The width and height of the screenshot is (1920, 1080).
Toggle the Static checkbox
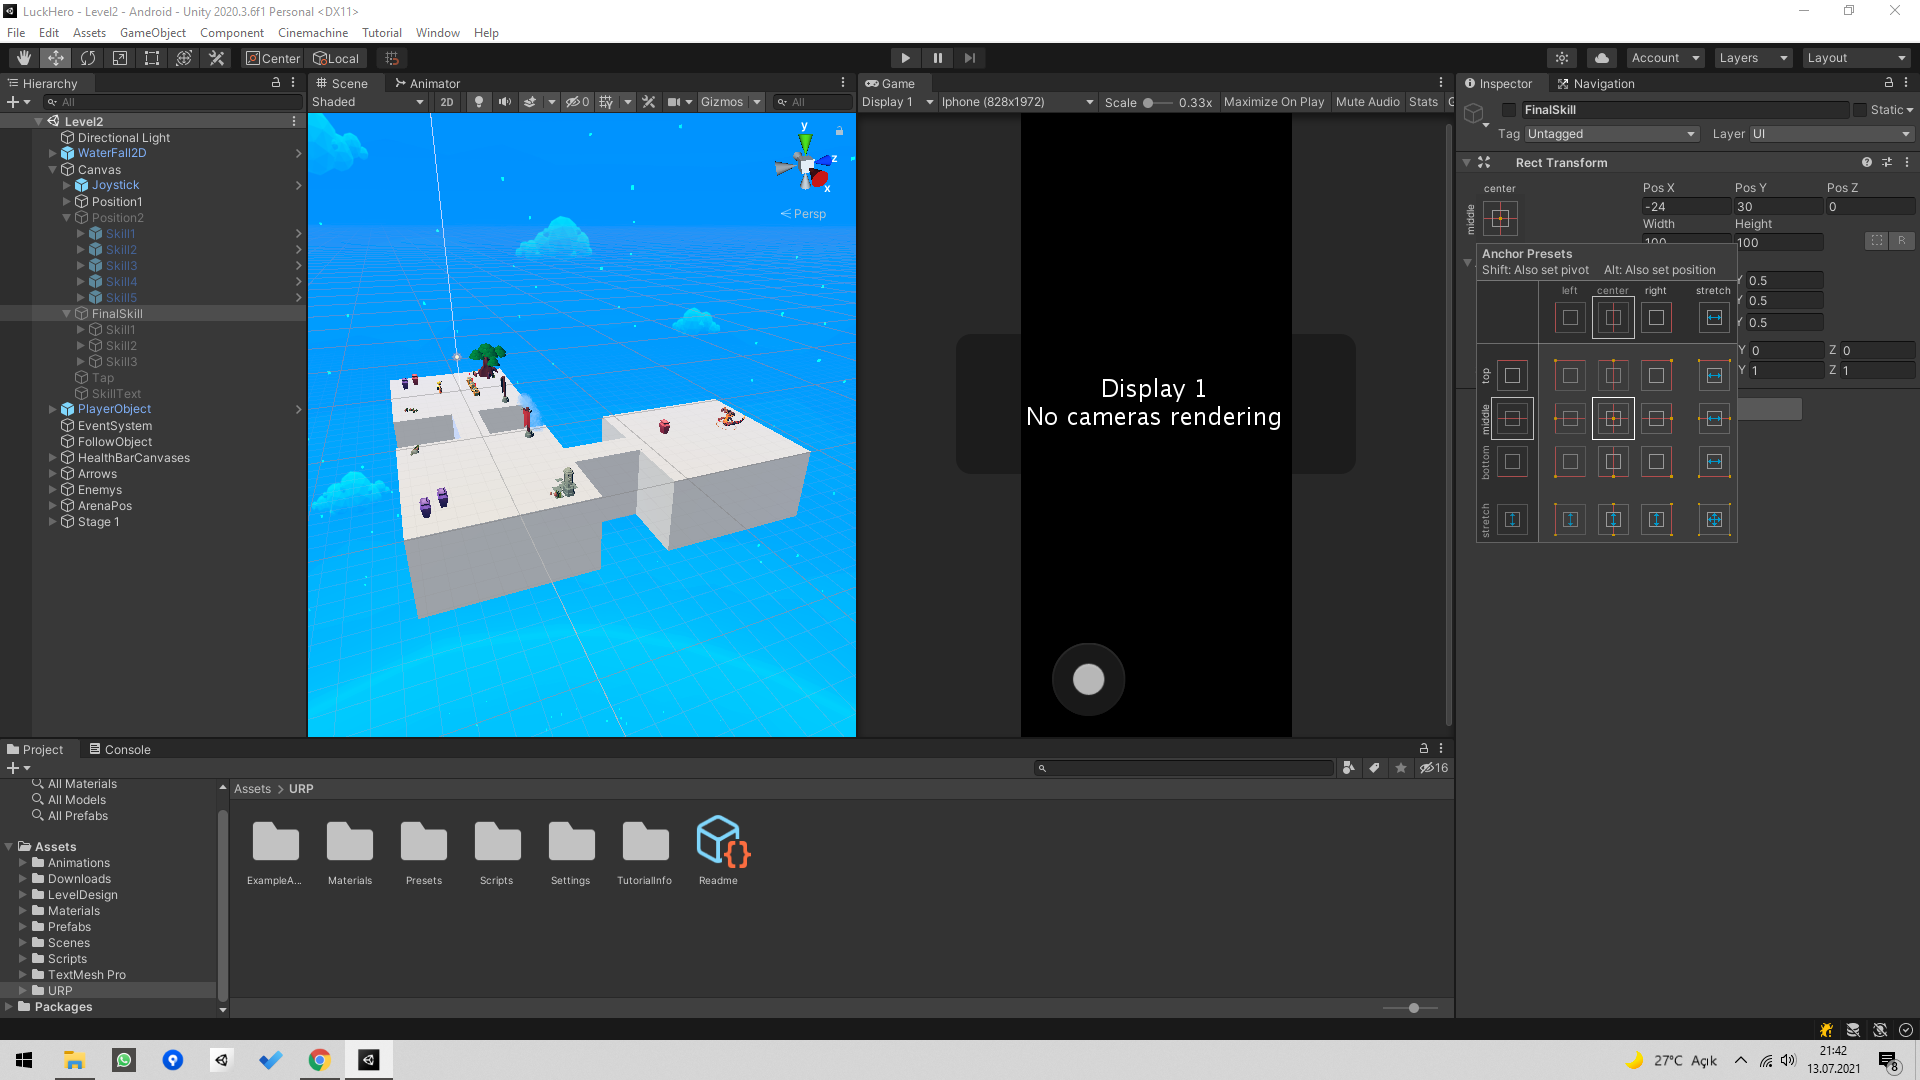(x=1860, y=110)
